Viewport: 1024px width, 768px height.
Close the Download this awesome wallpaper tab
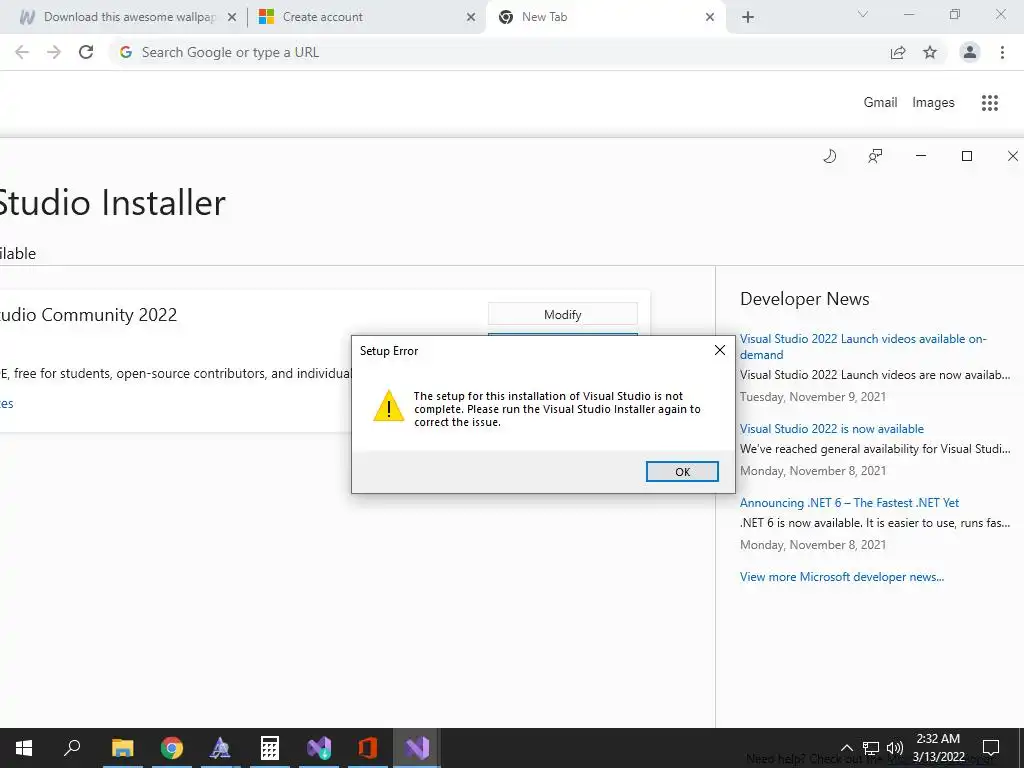tap(232, 17)
